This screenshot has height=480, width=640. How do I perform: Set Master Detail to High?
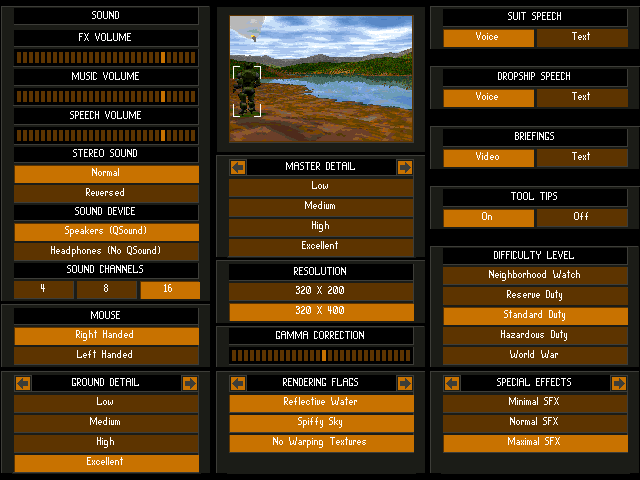click(x=321, y=227)
